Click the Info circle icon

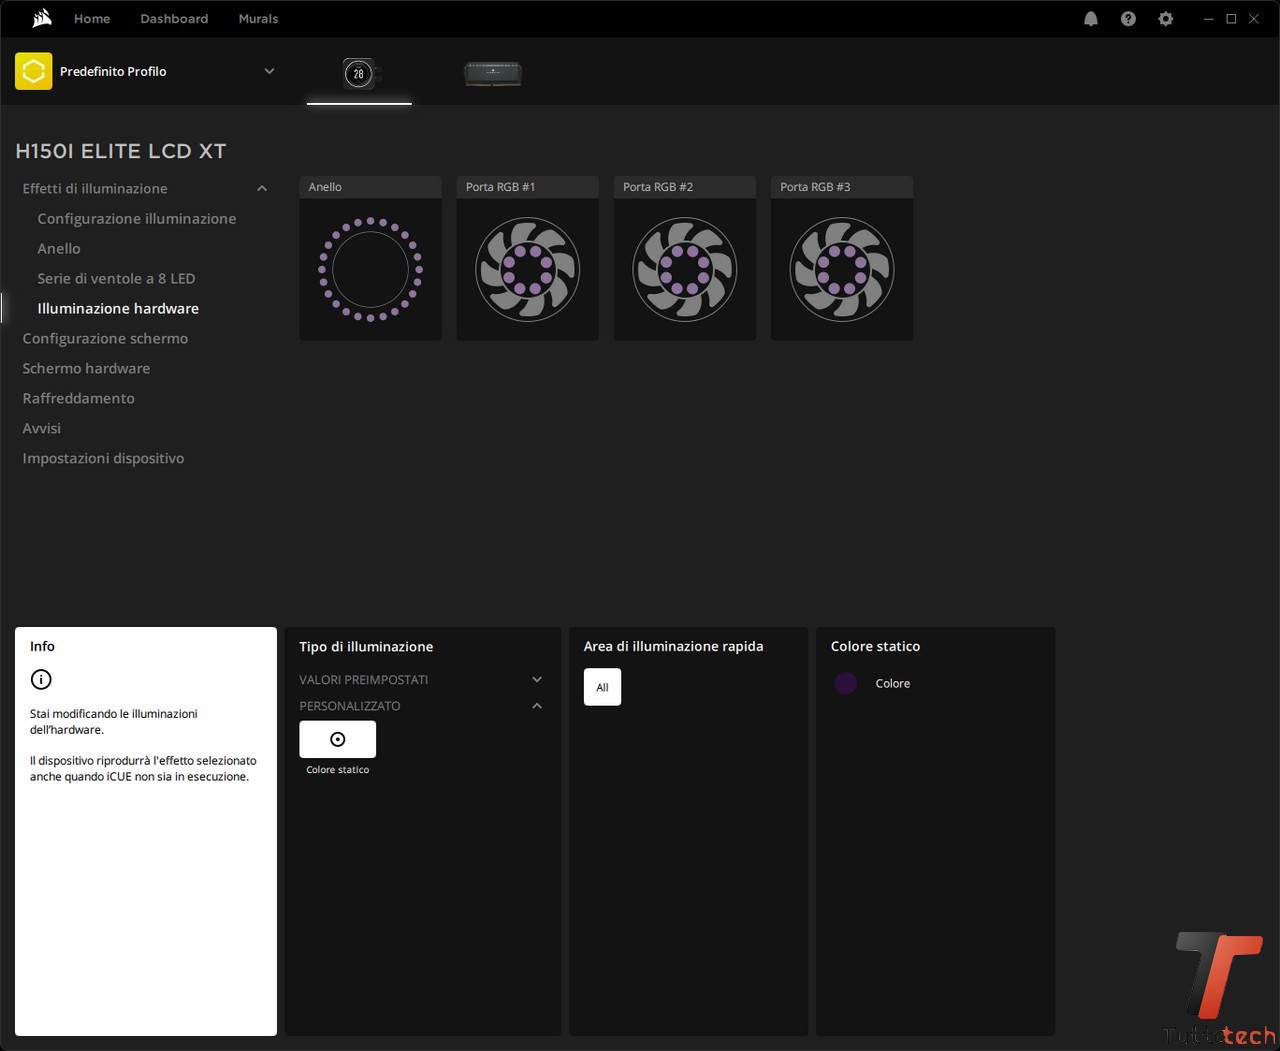[41, 680]
